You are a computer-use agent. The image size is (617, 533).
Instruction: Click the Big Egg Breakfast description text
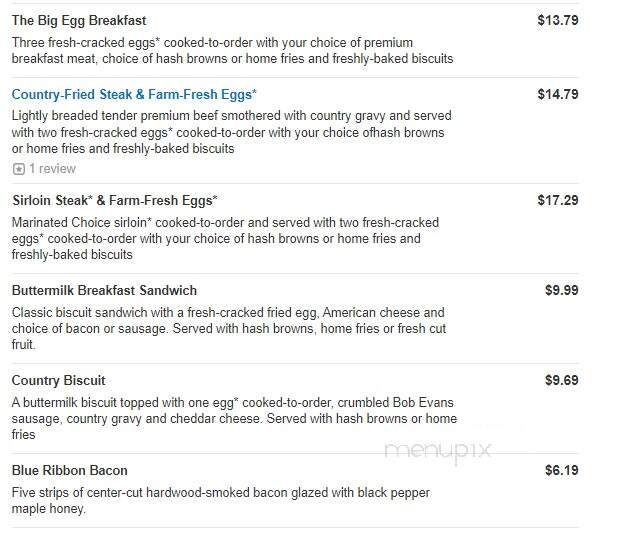coord(232,50)
